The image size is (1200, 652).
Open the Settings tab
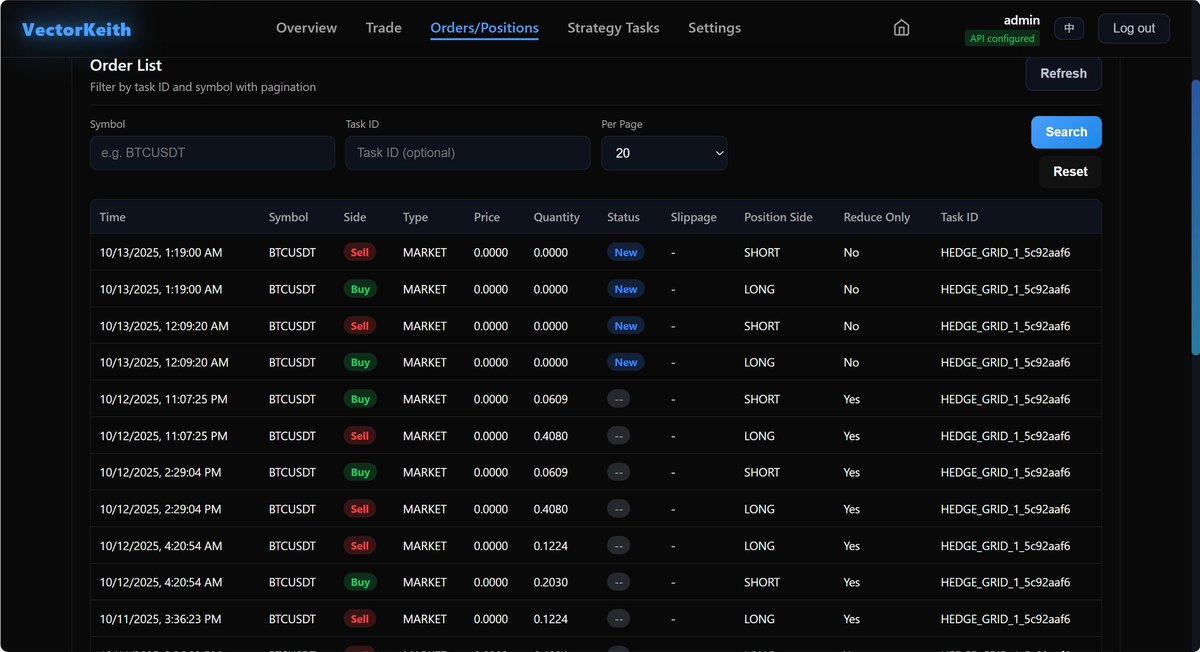tap(714, 28)
